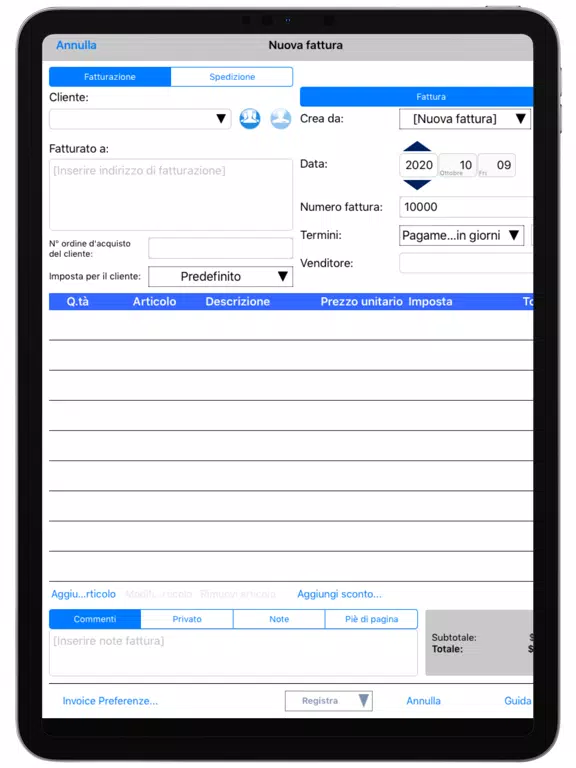Screen dimensions: 576x768
Task: Switch to the Spedizione tab
Action: pyautogui.click(x=232, y=77)
